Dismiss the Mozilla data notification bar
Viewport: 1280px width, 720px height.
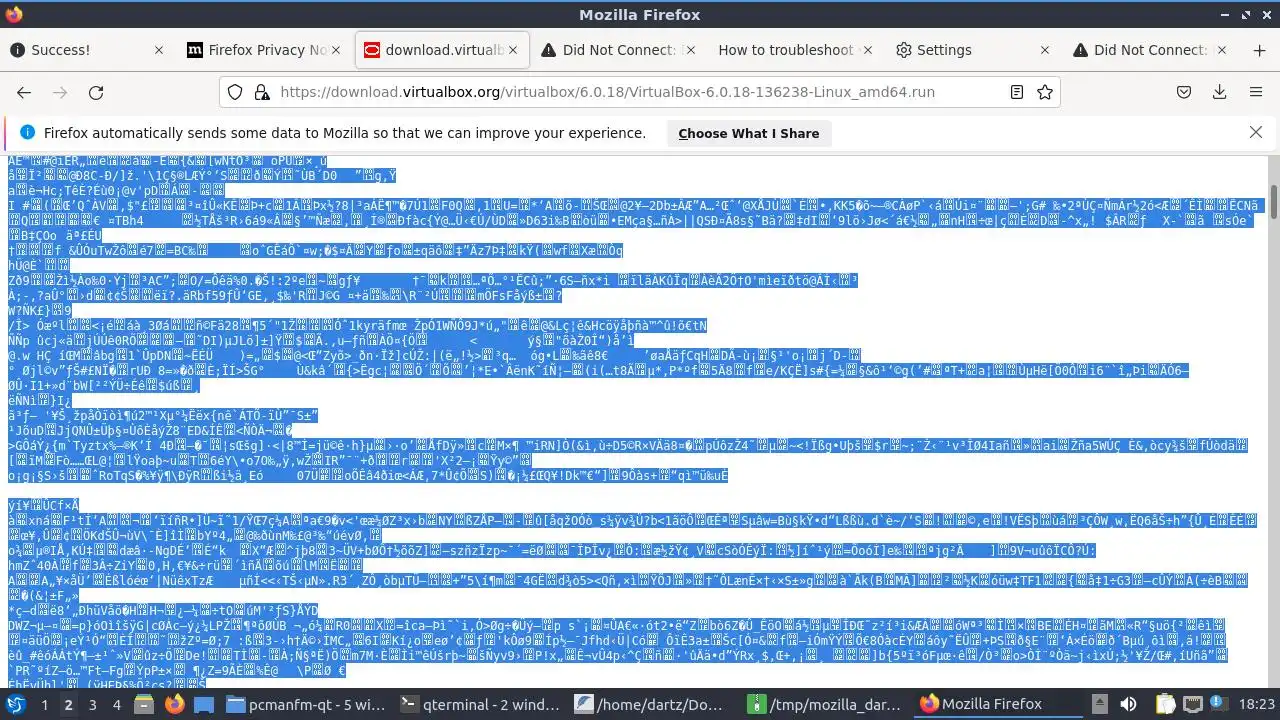coord(1256,132)
